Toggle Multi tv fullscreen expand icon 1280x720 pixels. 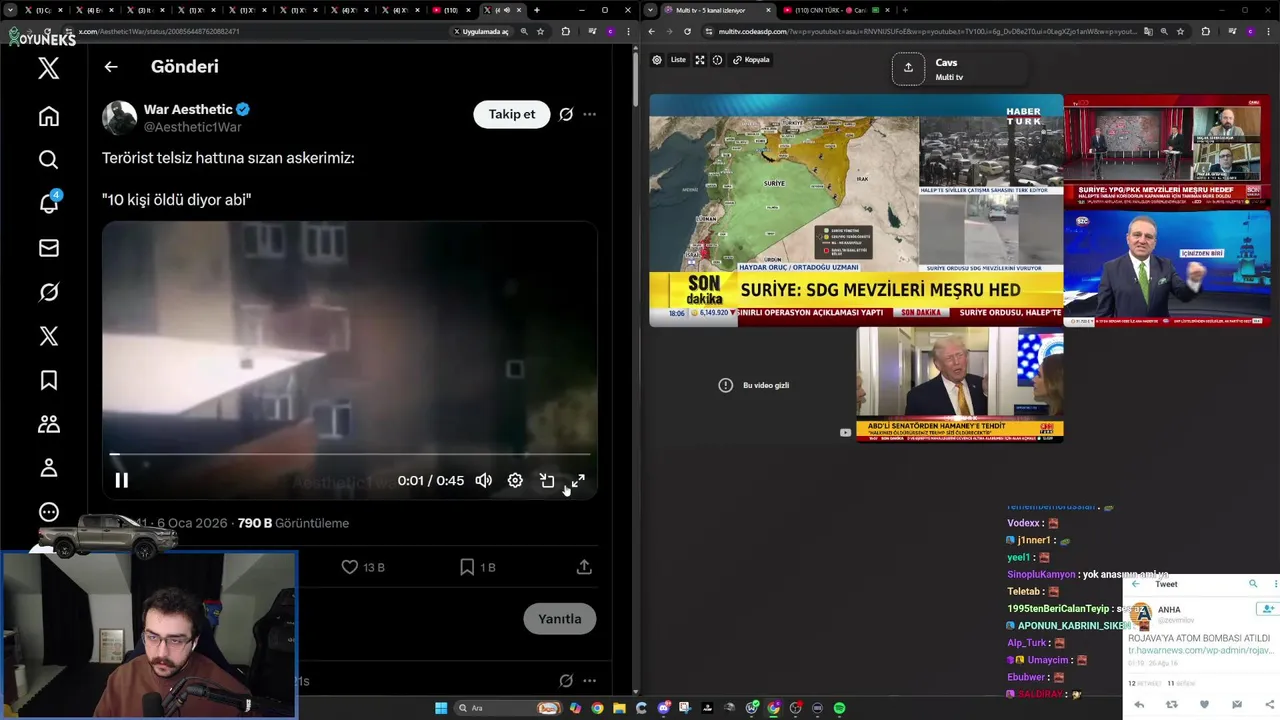[x=700, y=60]
